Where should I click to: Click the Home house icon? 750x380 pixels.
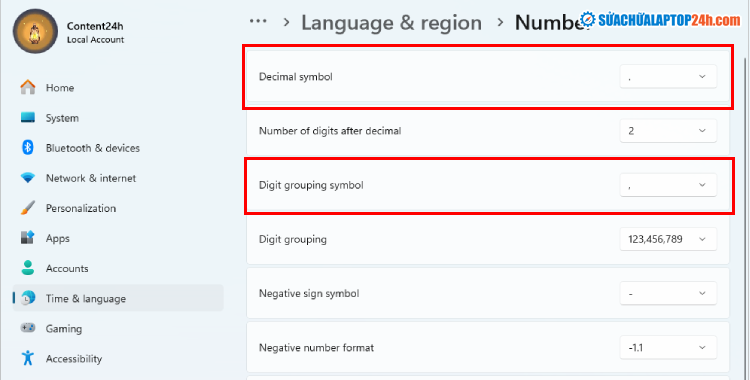[28, 87]
